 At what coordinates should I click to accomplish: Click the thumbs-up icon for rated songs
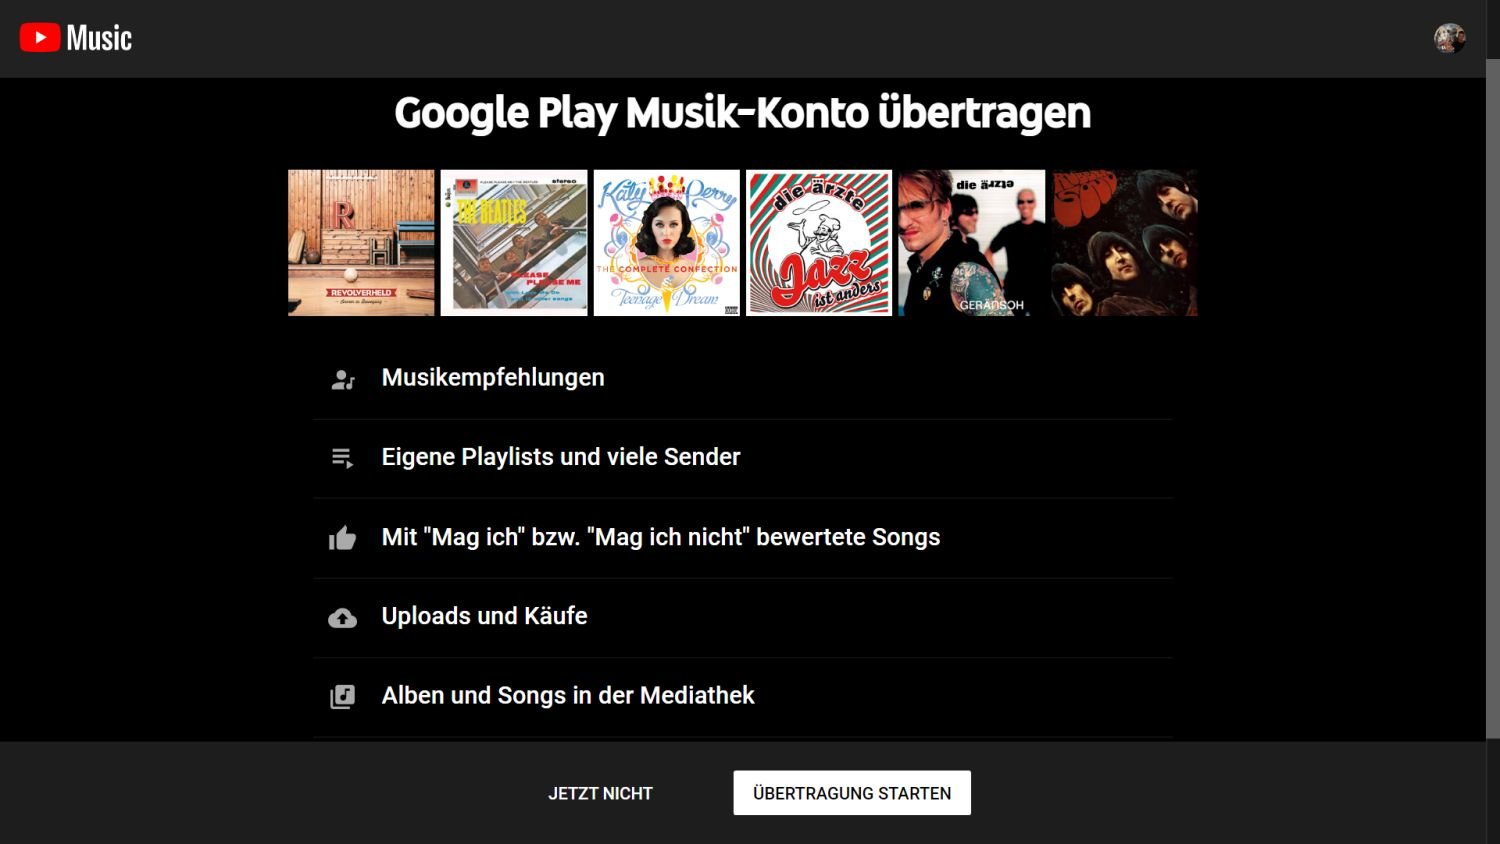point(343,538)
